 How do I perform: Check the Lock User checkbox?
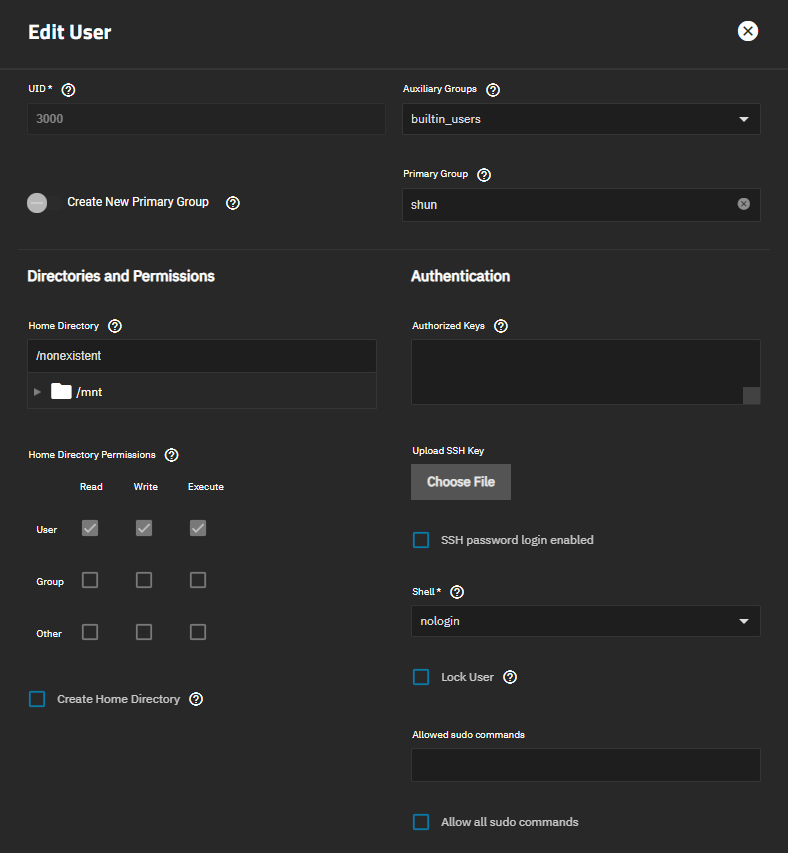[421, 677]
